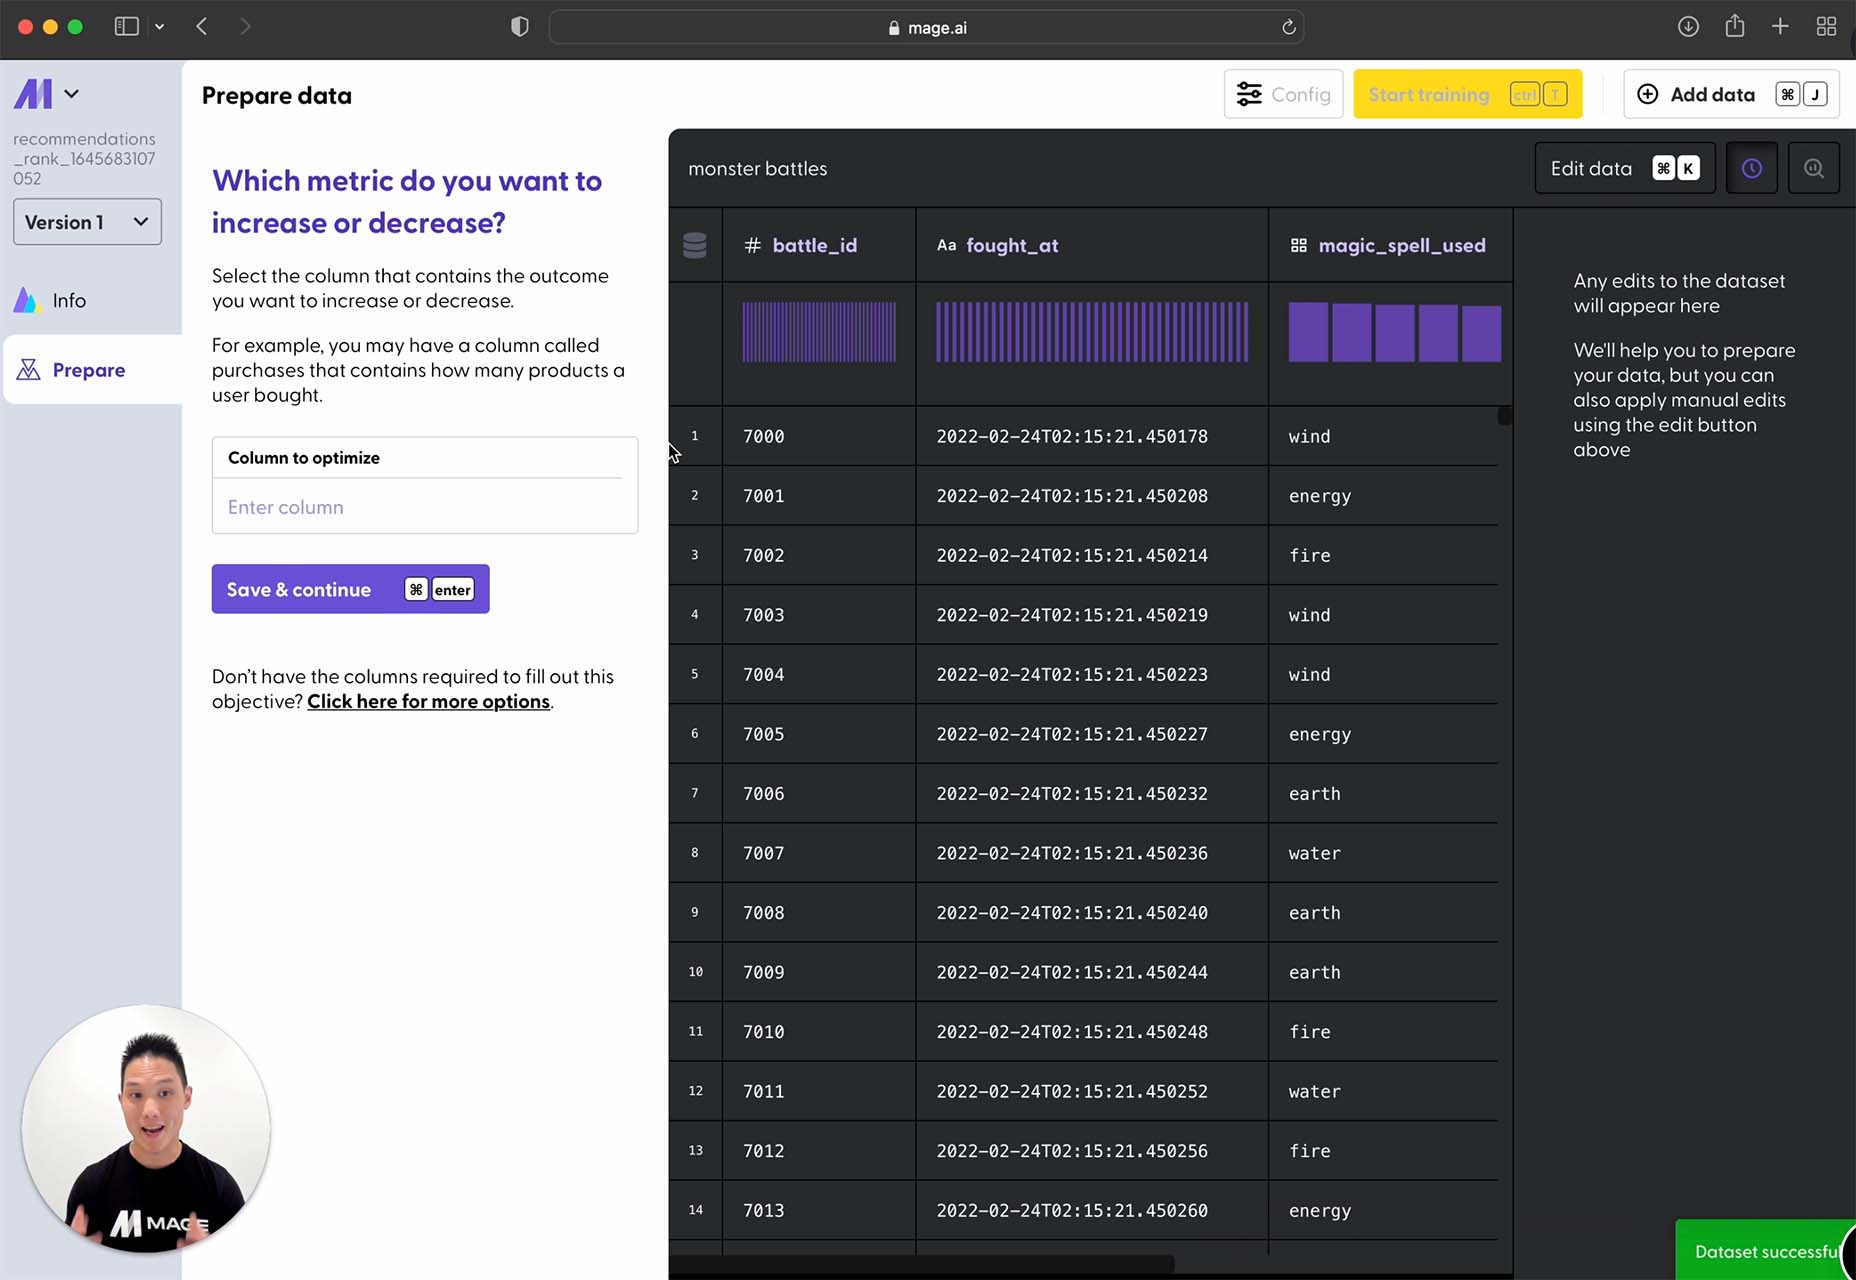Select the magic_spell_used column header
Viewport: 1856px width, 1280px height.
(x=1390, y=245)
